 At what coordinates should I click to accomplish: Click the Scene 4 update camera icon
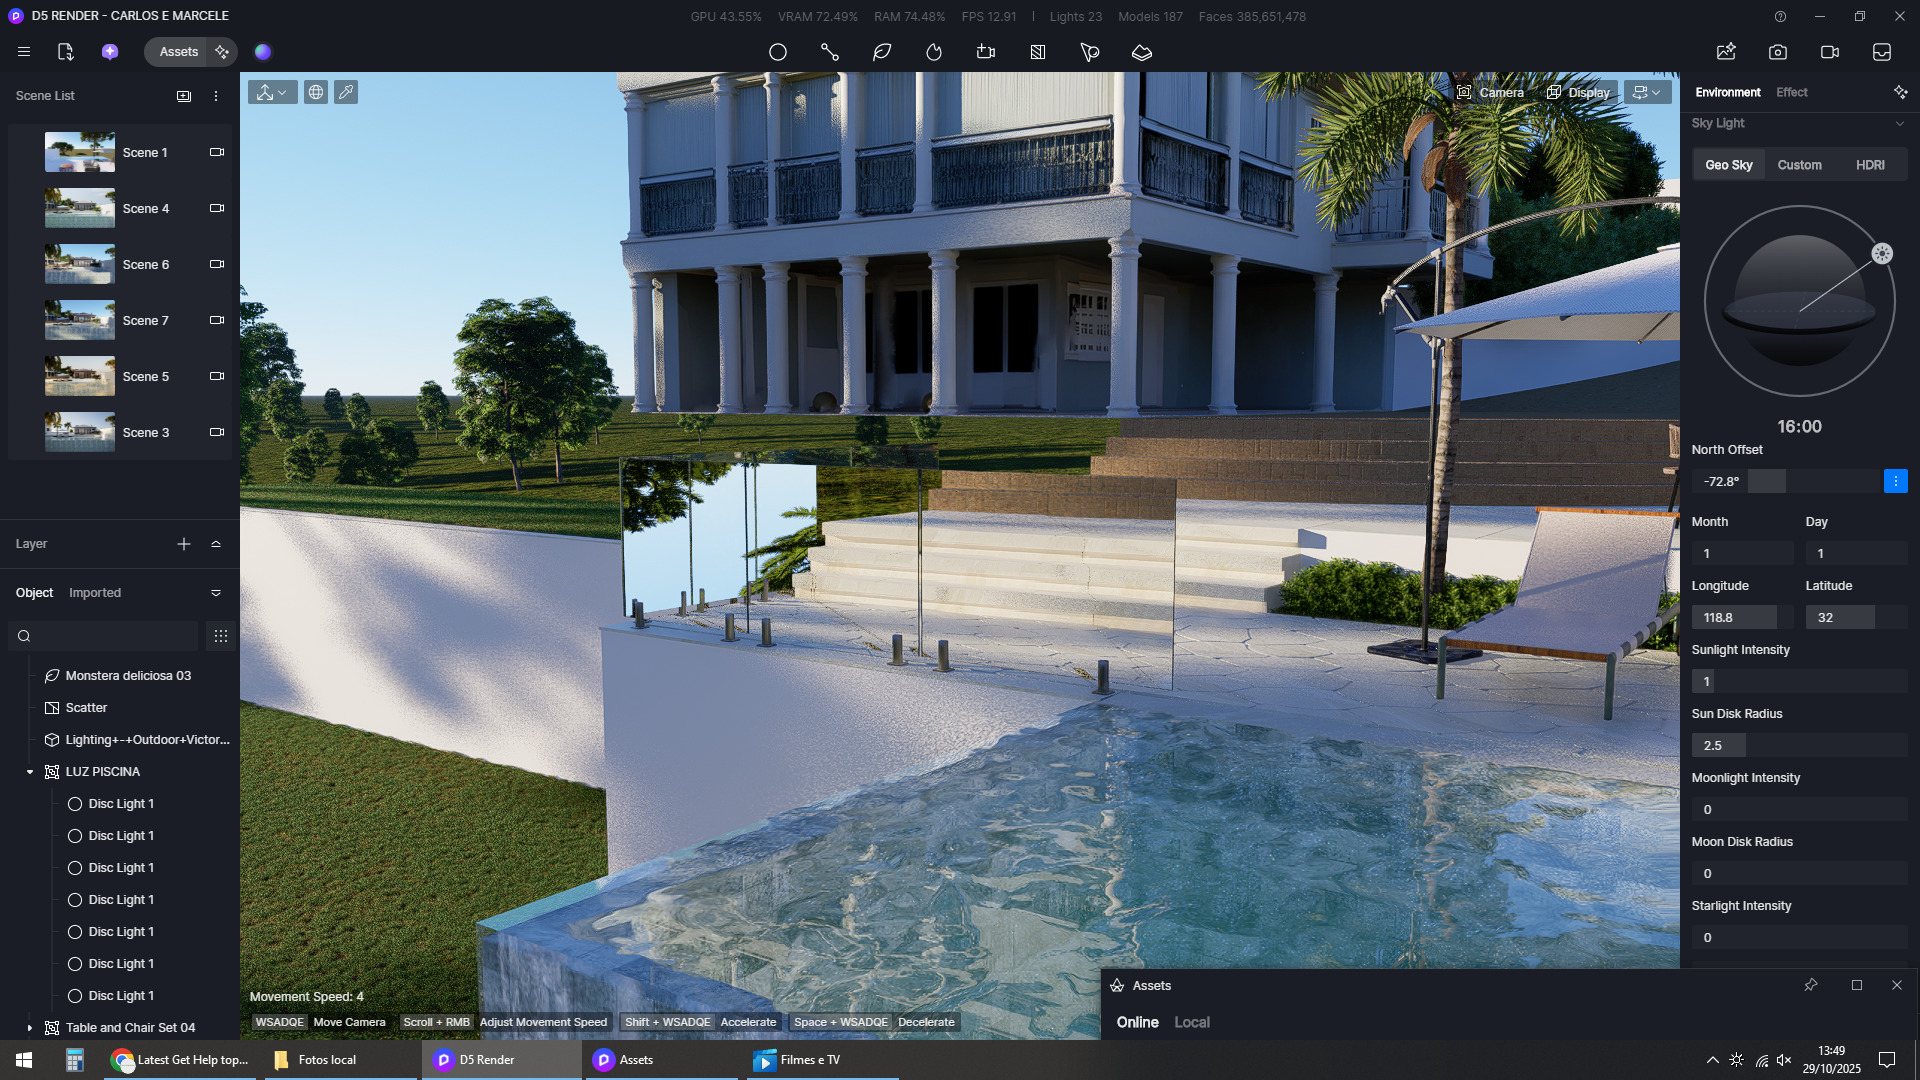pos(216,208)
